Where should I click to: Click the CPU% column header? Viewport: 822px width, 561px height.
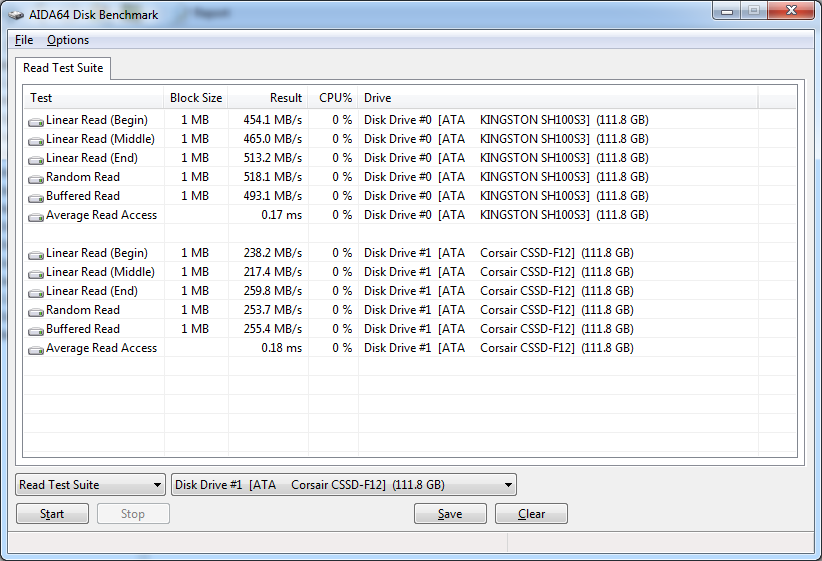point(333,98)
